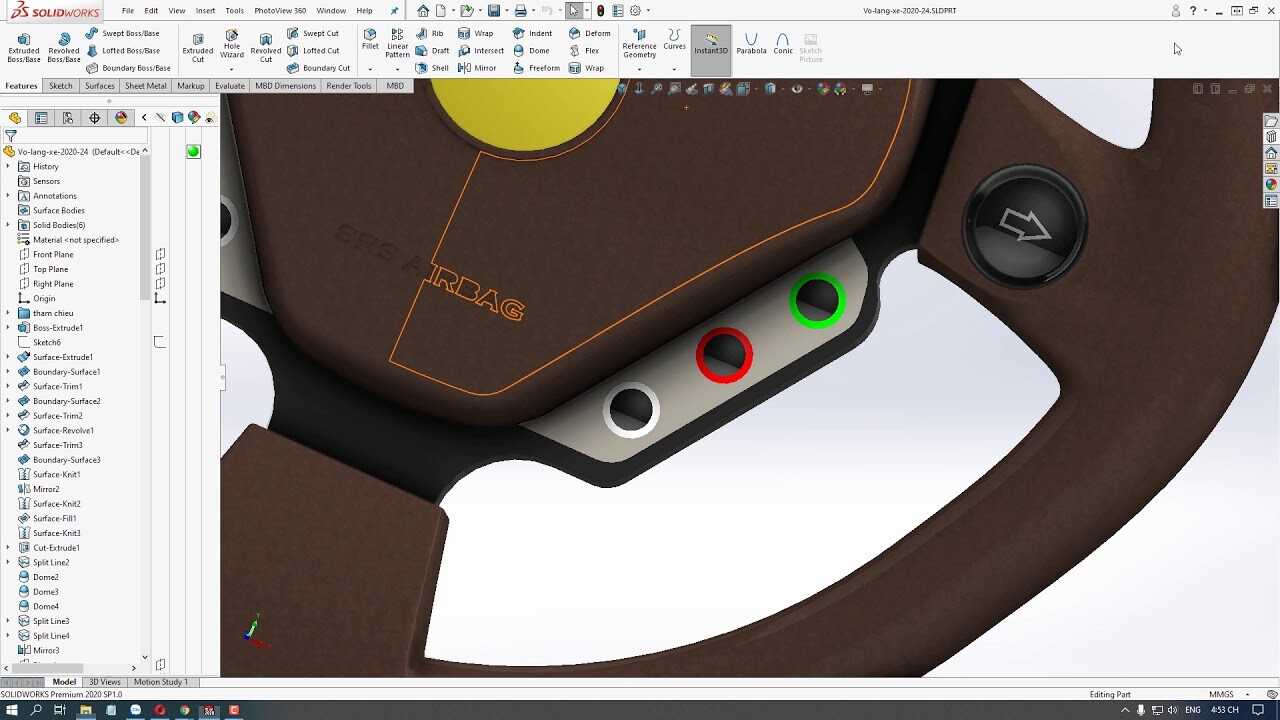Click the Rebuild traffic light icon
Viewport: 1280px width, 720px height.
tap(599, 11)
